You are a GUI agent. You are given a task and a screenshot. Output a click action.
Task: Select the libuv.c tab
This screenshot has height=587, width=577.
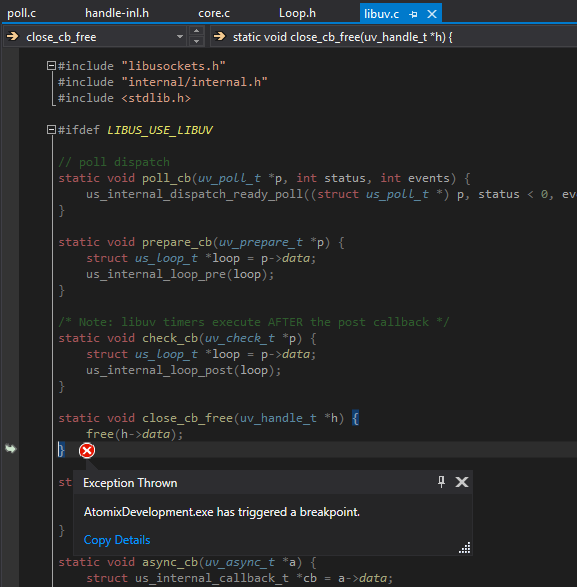pyautogui.click(x=381, y=14)
